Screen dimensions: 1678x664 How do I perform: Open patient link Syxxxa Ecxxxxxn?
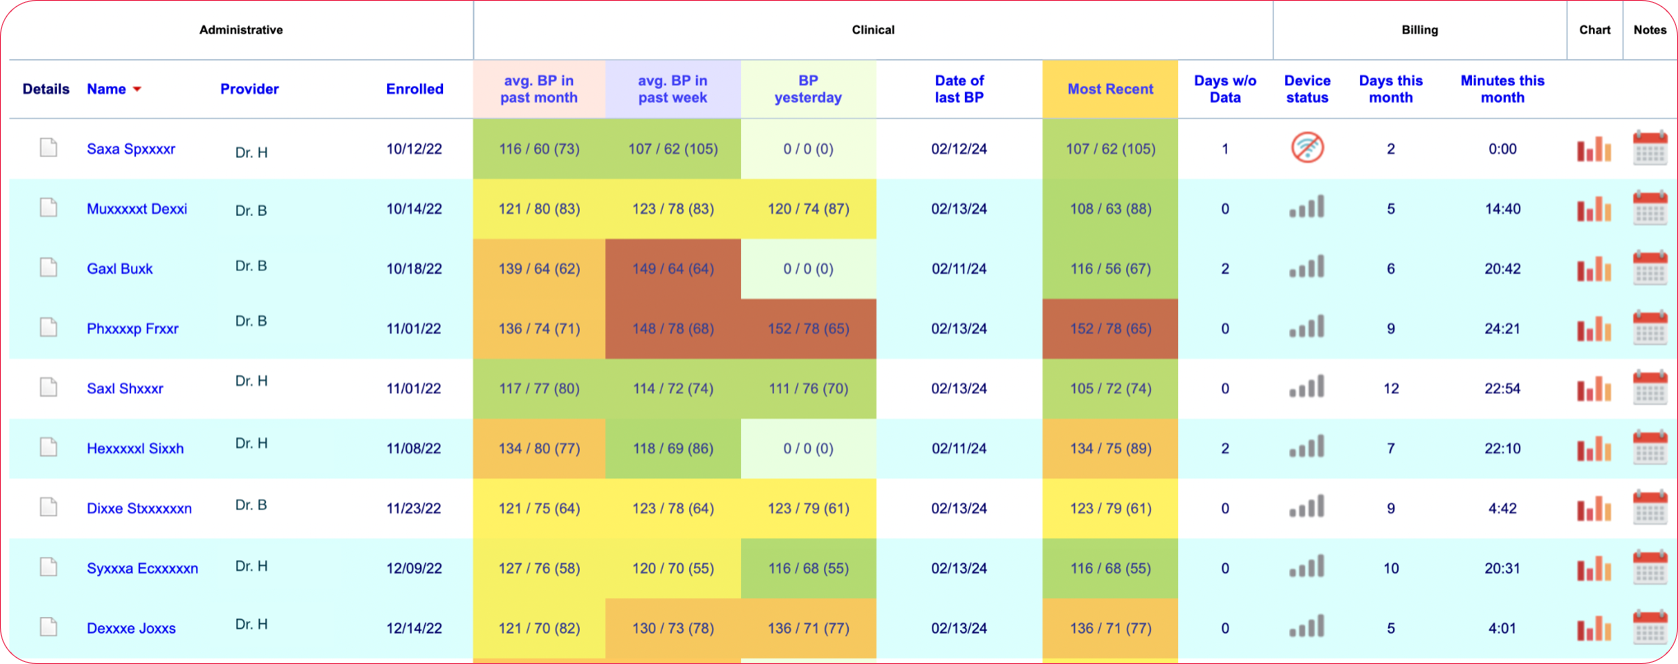(142, 569)
